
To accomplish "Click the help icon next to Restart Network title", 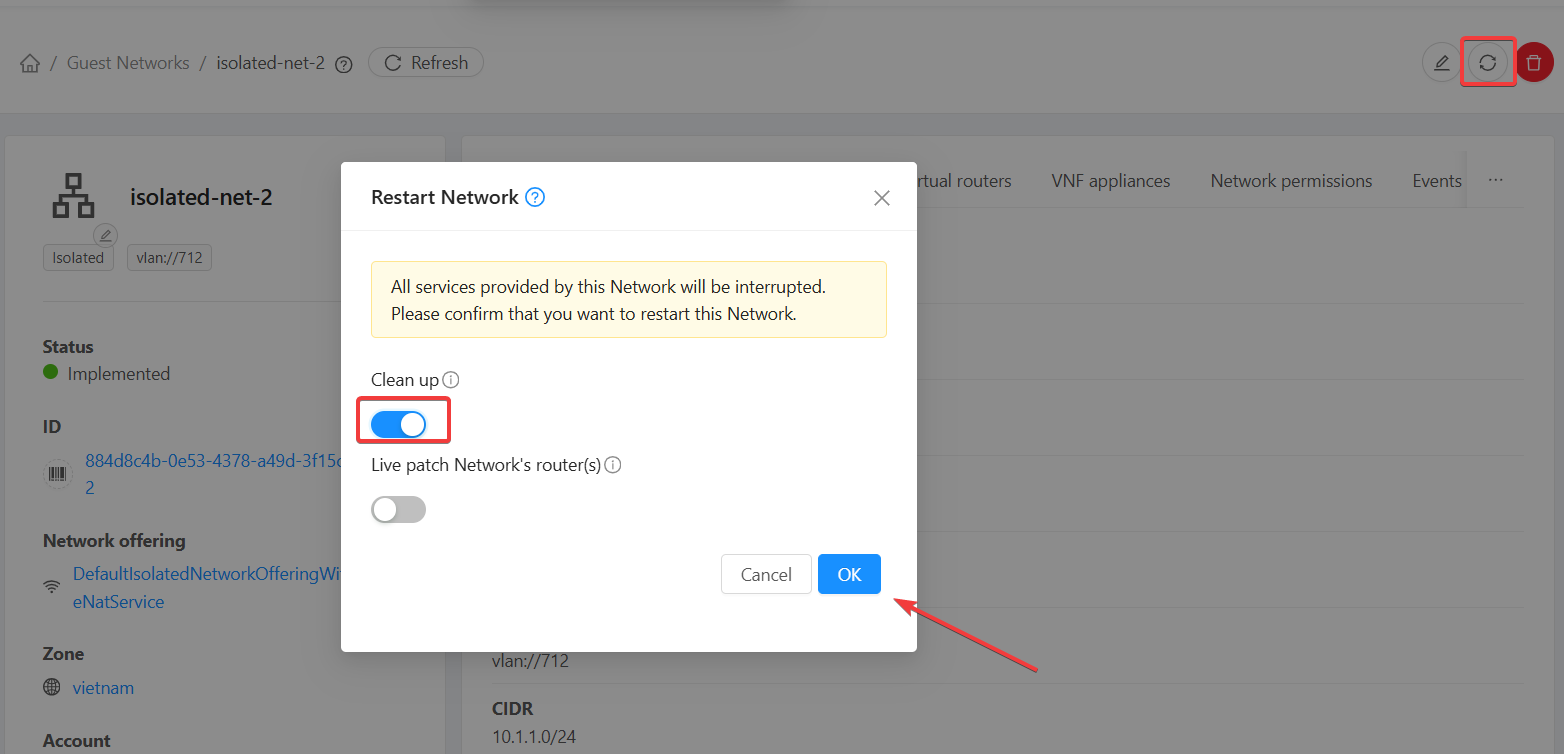I will click(x=535, y=197).
